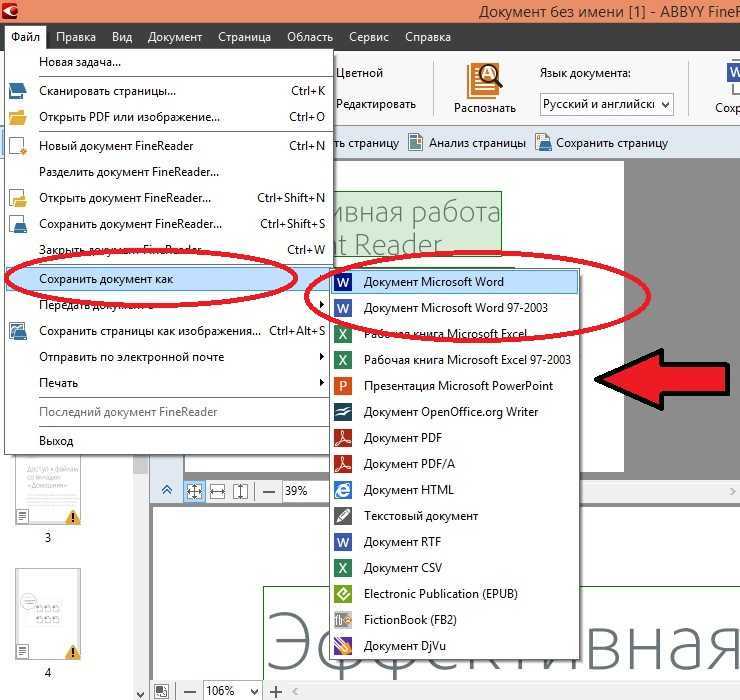
Task: Select page 4 thumbnail
Action: pyautogui.click(x=48, y=614)
